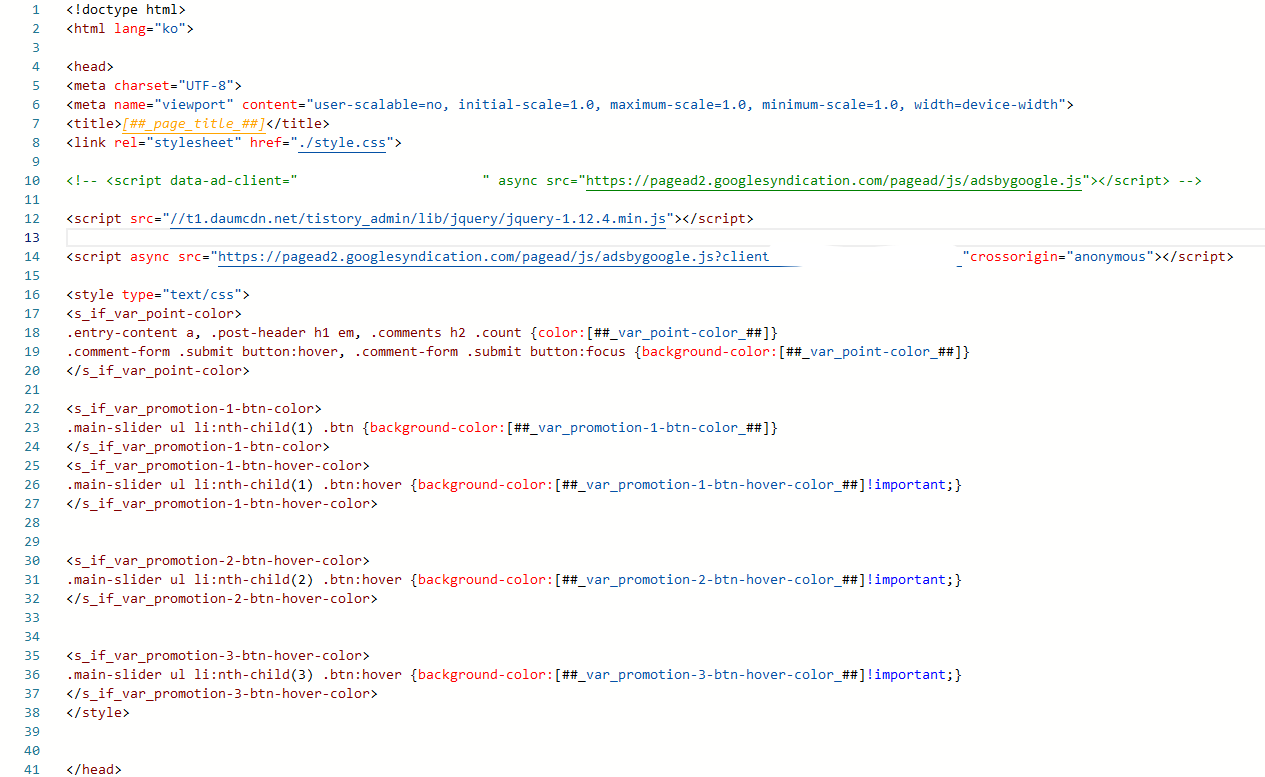Select the html lang="ko" tag
This screenshot has height=777, width=1265.
pyautogui.click(x=130, y=28)
